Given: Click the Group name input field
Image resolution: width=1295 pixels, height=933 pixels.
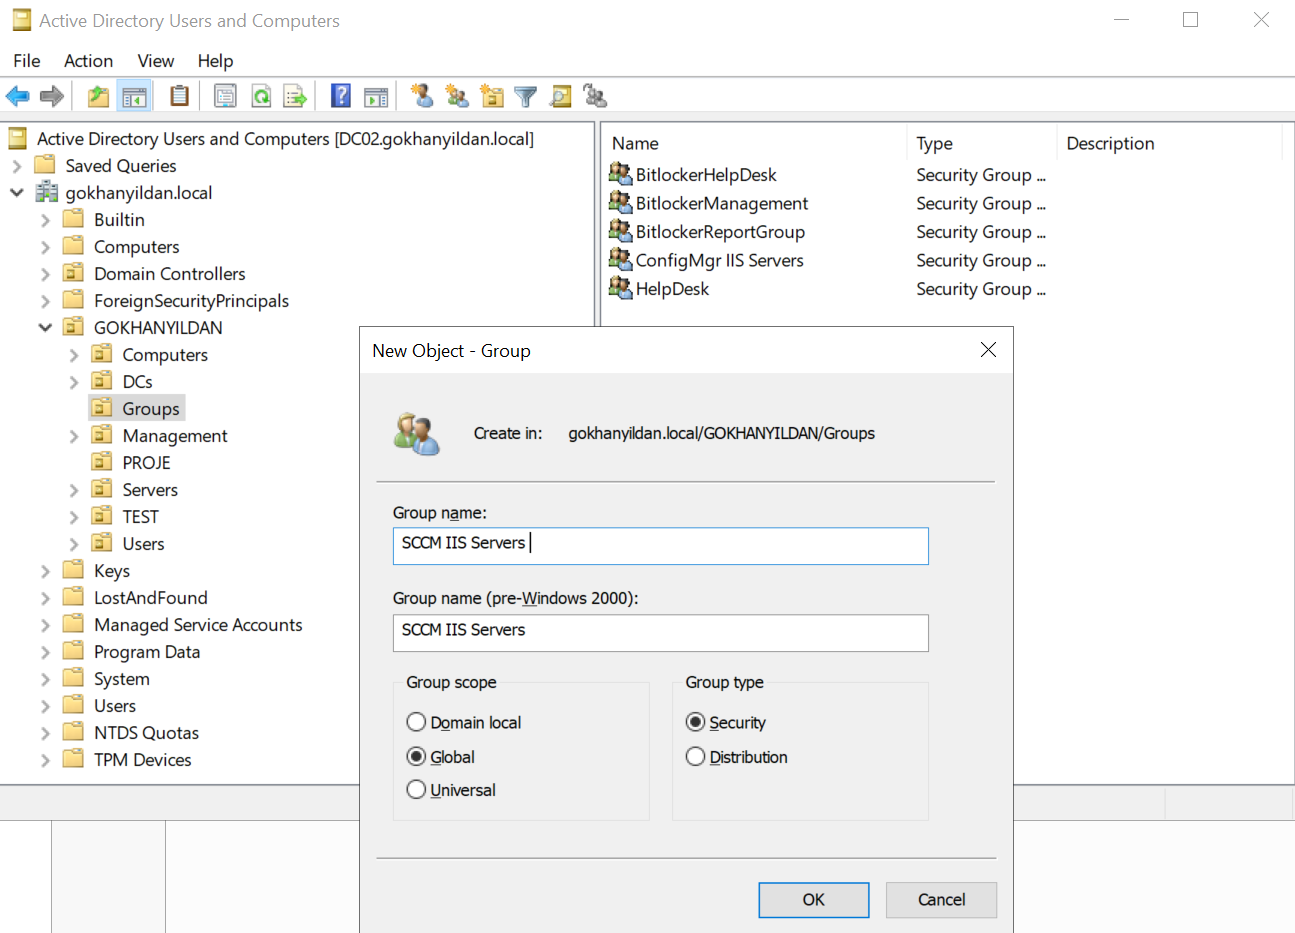Looking at the screenshot, I should [660, 545].
